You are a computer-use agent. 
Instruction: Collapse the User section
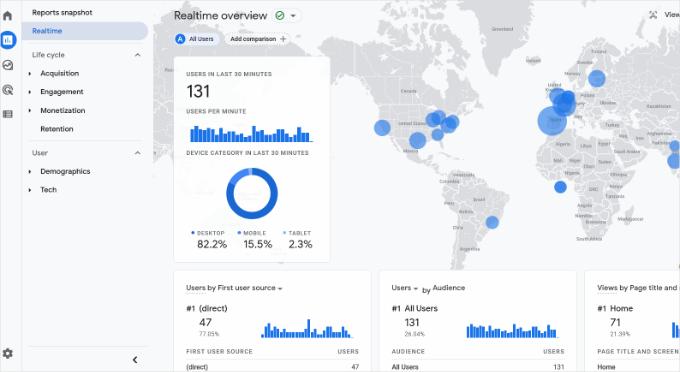pyautogui.click(x=137, y=153)
